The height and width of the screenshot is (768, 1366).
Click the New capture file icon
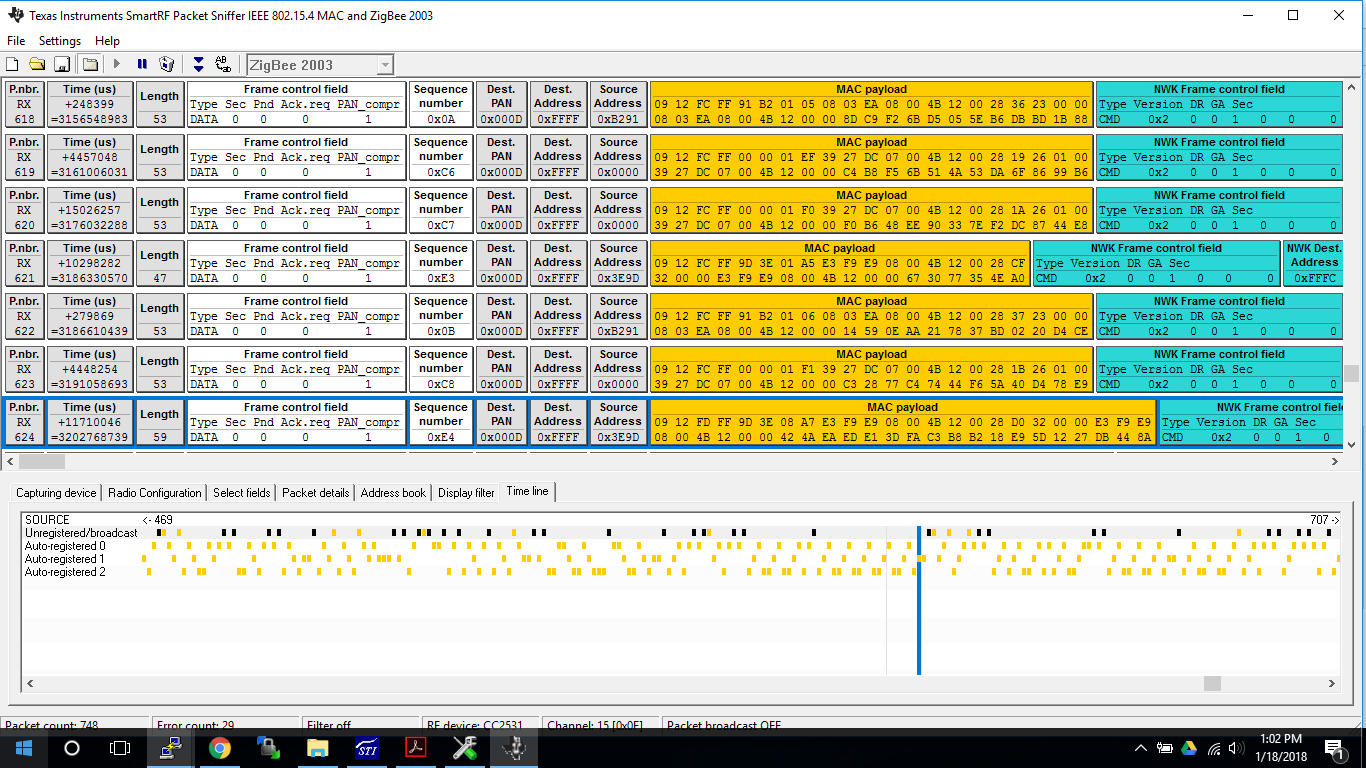14,64
